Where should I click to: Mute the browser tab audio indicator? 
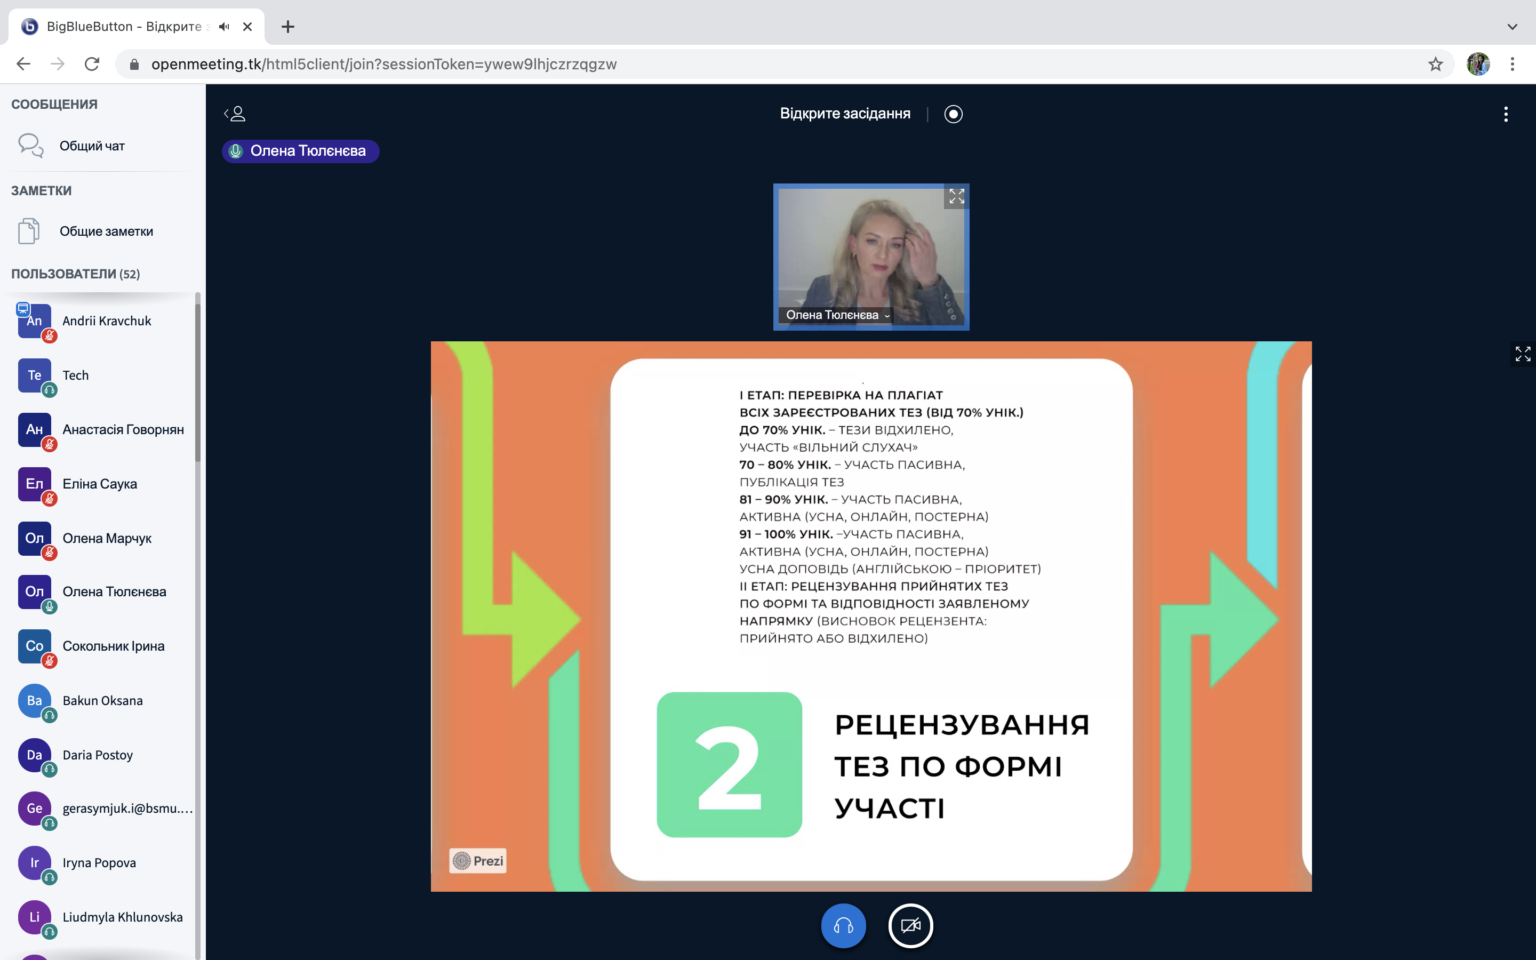(x=224, y=27)
